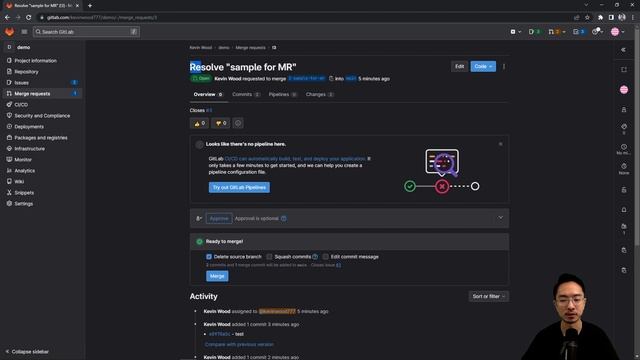Toggle Edit commit message checkbox
The height and width of the screenshot is (360, 640).
click(325, 257)
